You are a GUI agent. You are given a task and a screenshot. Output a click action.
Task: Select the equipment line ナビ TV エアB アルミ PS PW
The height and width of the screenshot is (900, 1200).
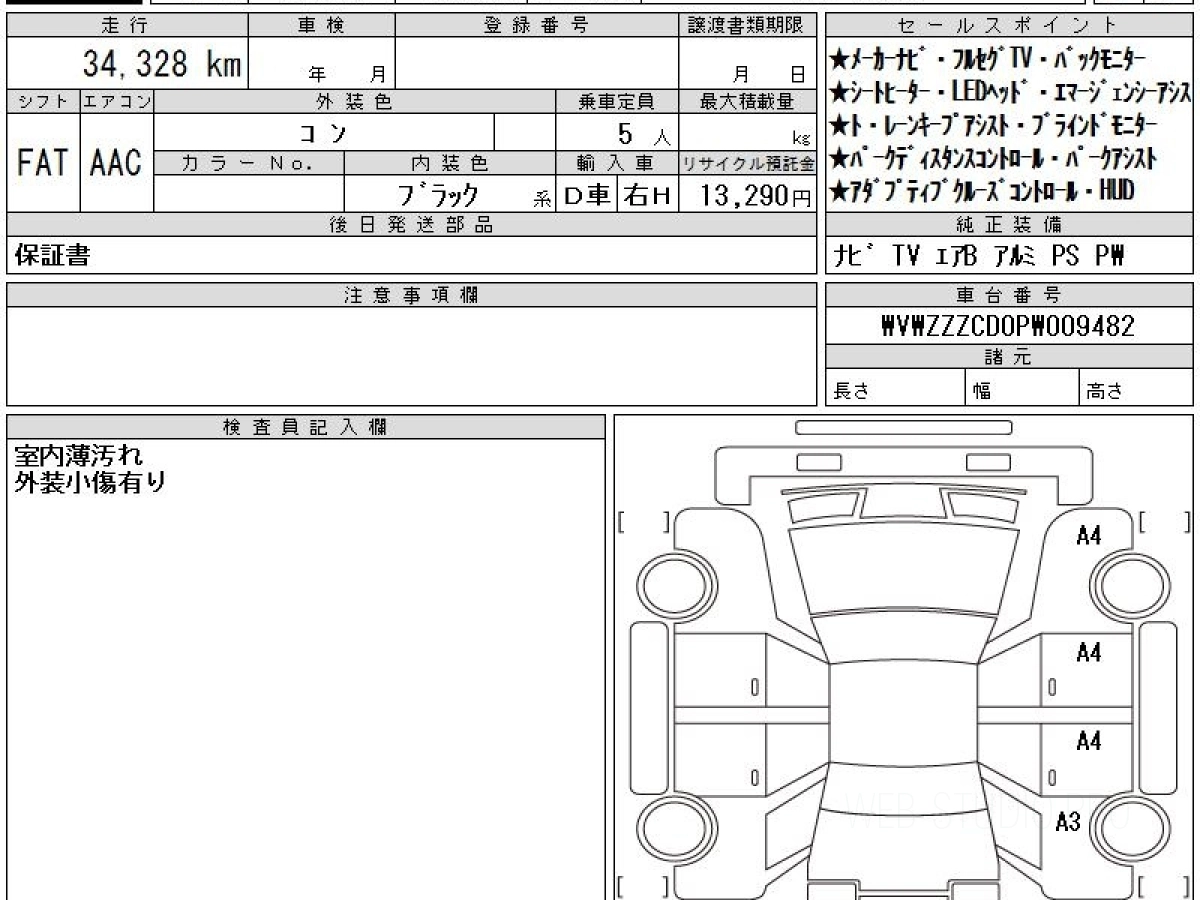[x=979, y=257]
